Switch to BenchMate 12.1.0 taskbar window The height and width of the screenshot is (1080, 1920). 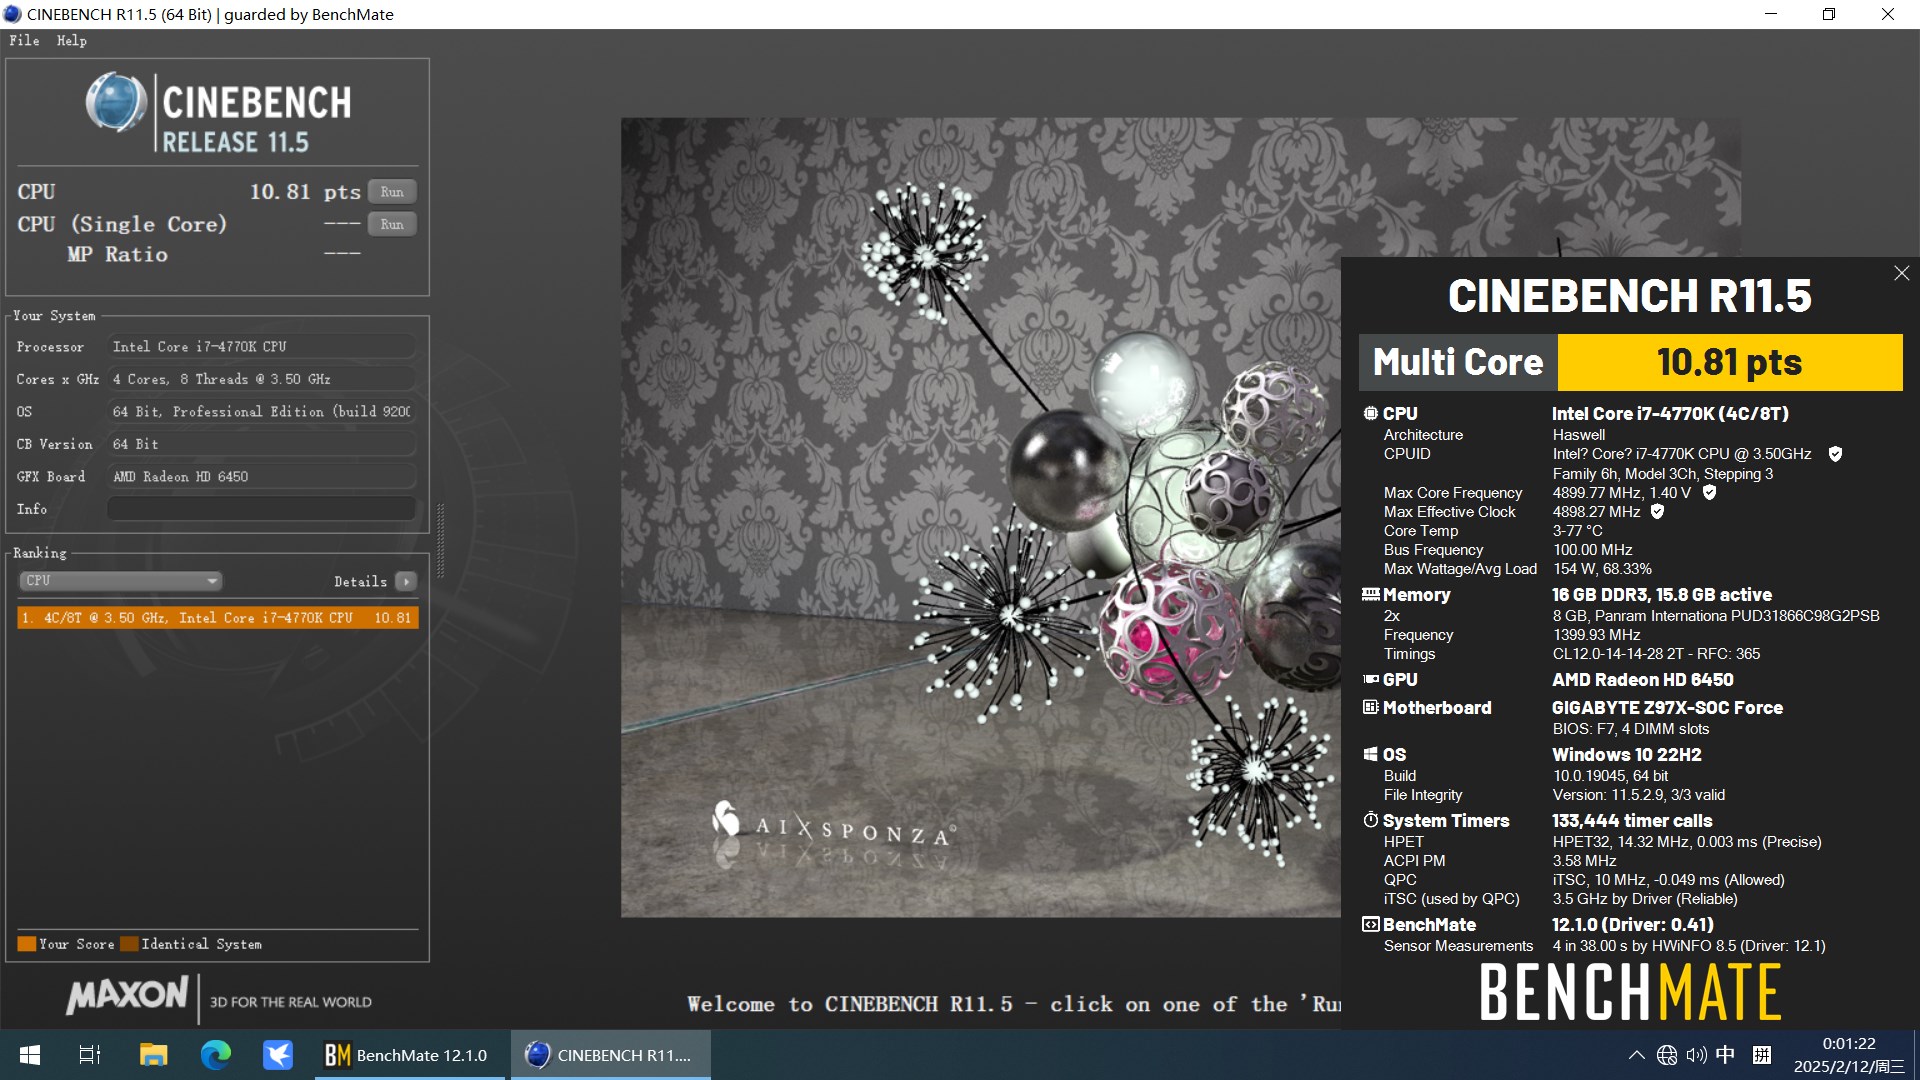point(408,1055)
